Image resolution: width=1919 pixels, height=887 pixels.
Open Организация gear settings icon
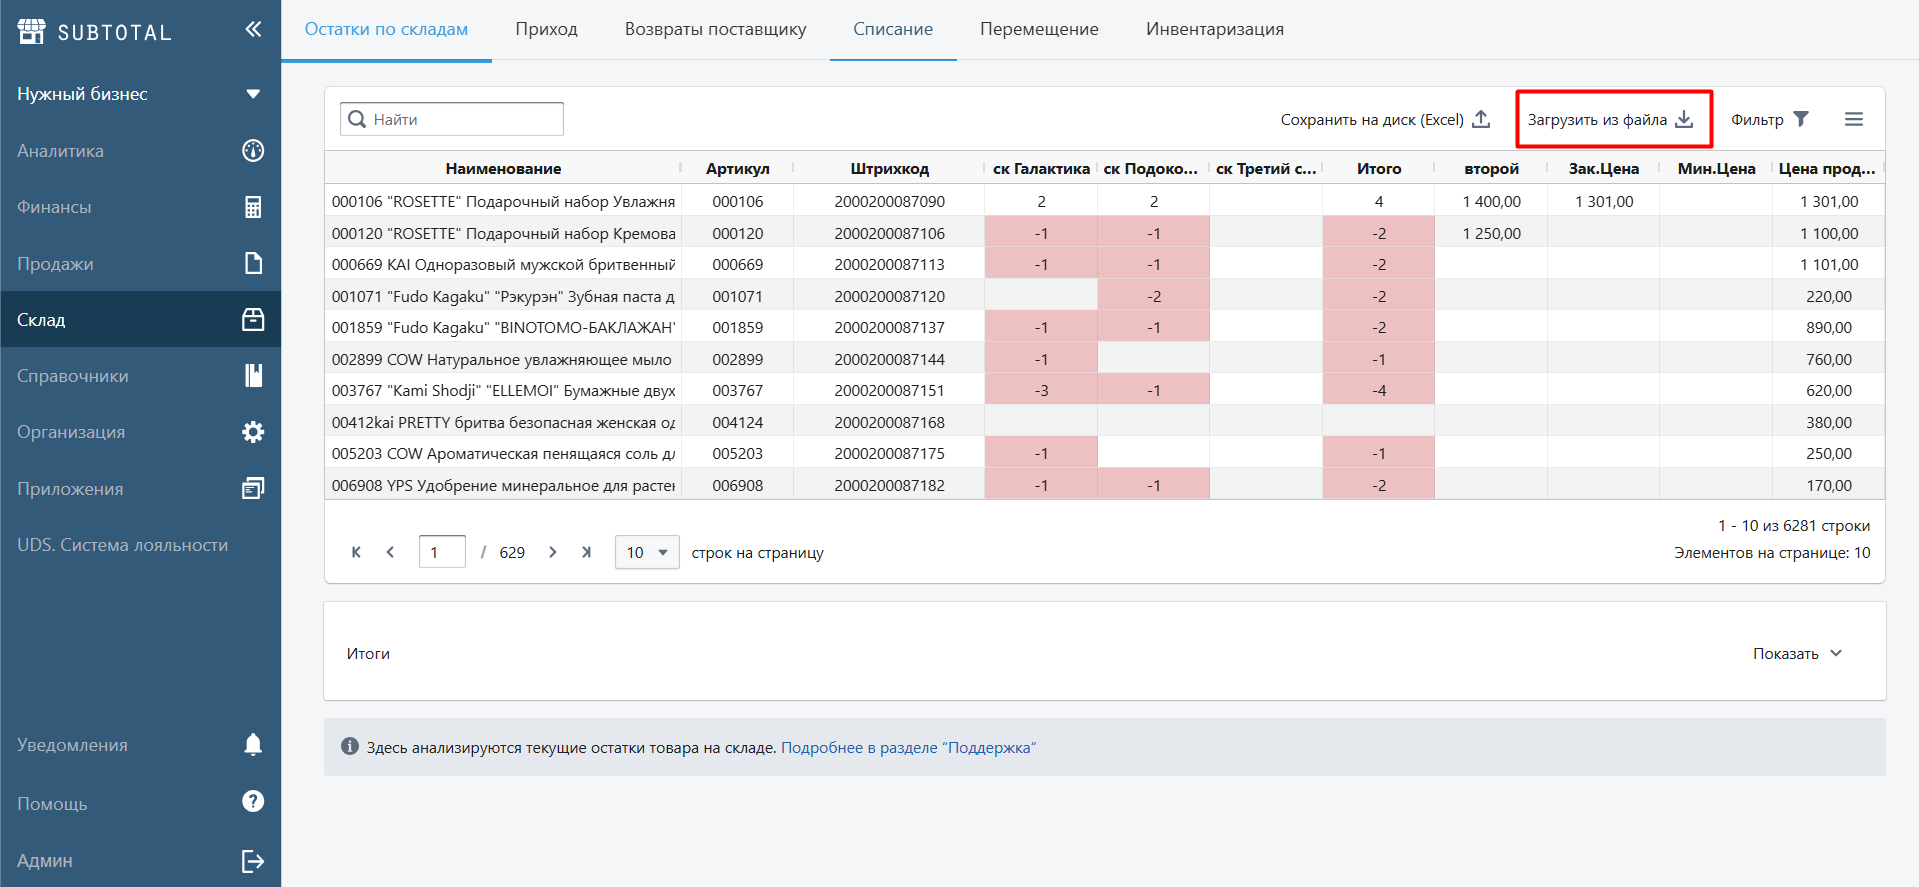(x=253, y=432)
